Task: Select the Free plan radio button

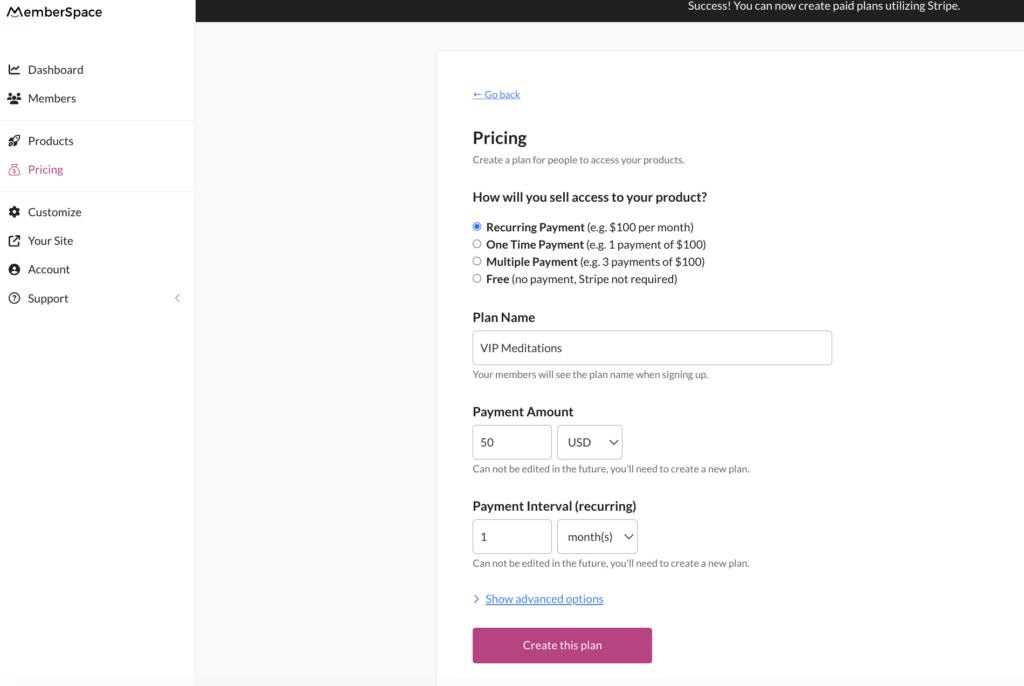Action: [x=477, y=279]
